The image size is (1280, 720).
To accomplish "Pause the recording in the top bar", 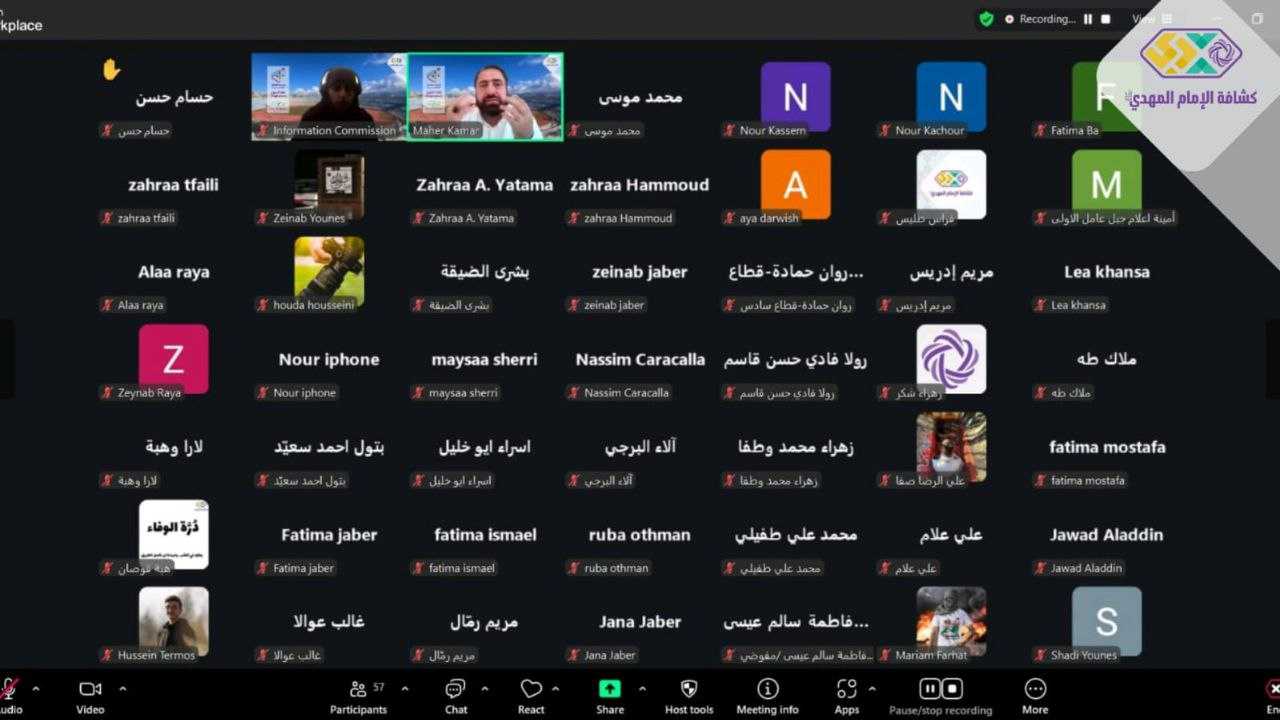I will coord(1088,19).
